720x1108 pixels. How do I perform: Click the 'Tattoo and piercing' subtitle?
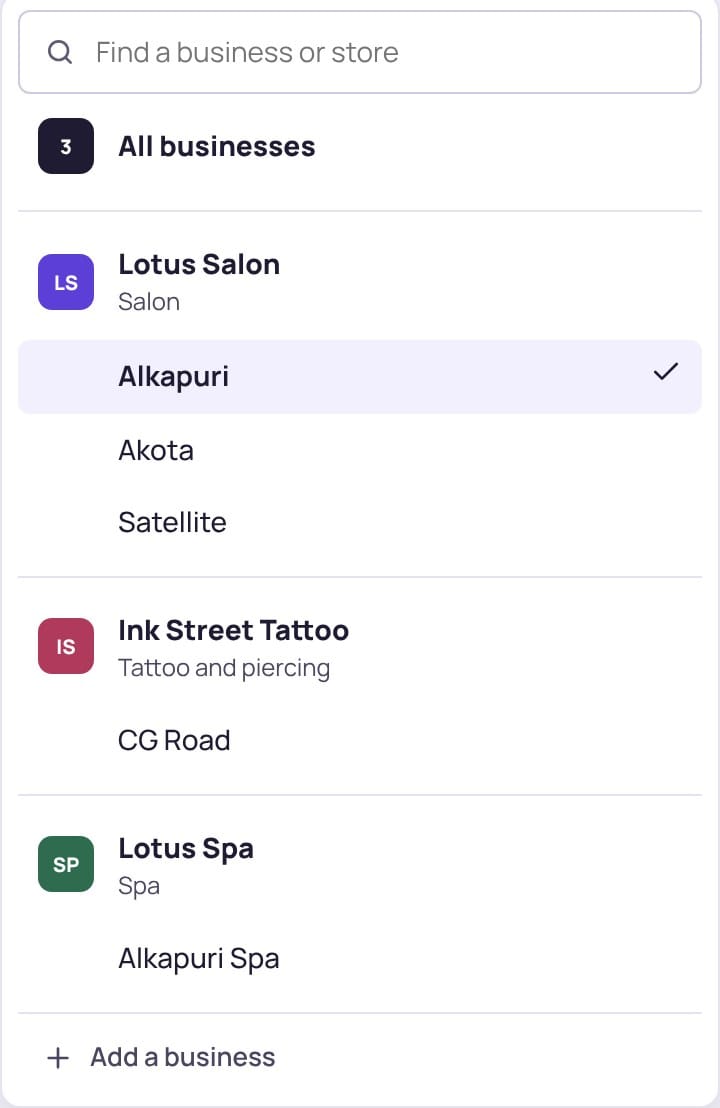point(224,668)
